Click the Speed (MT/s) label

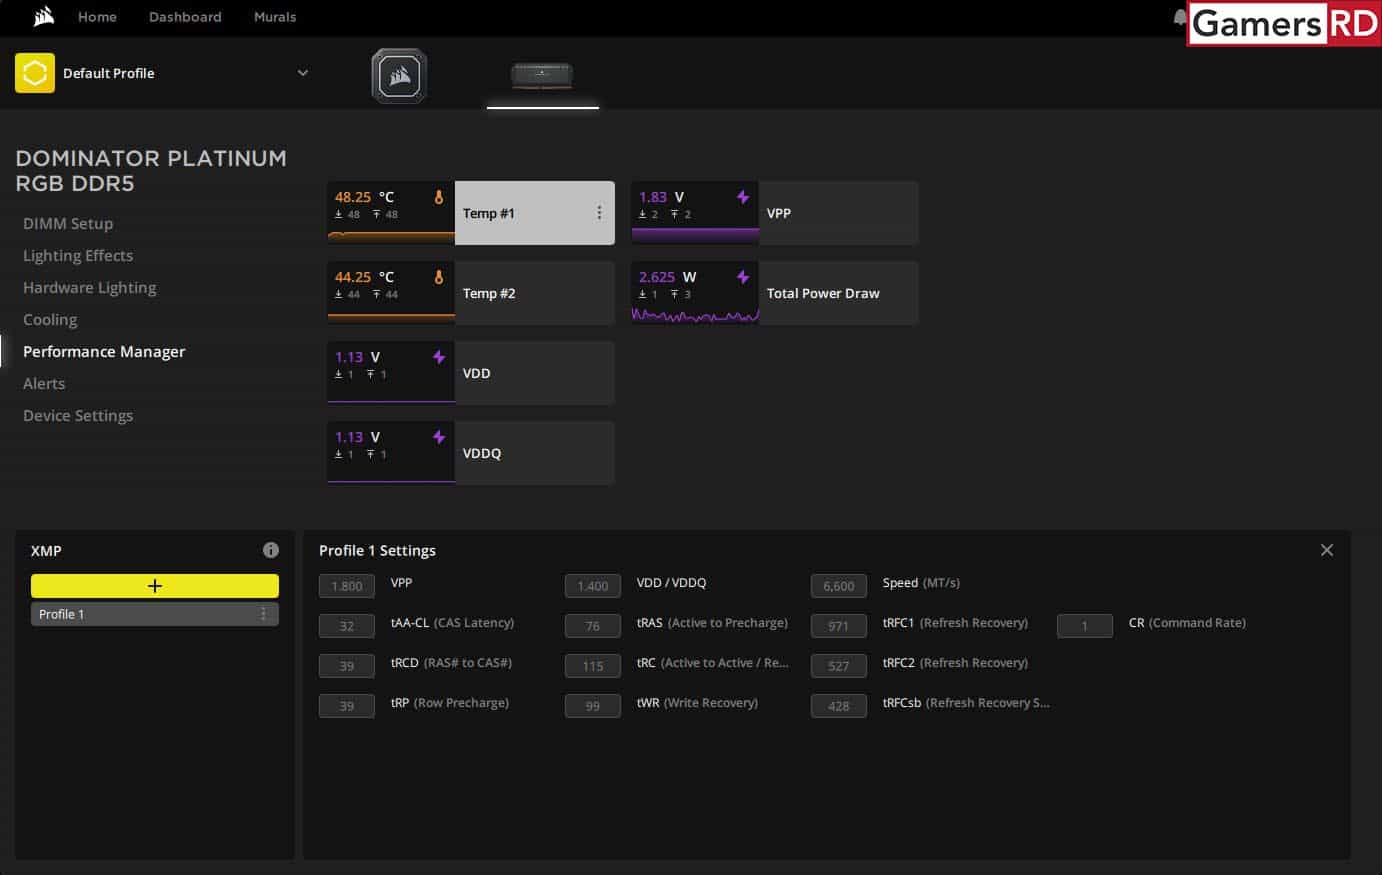(921, 582)
